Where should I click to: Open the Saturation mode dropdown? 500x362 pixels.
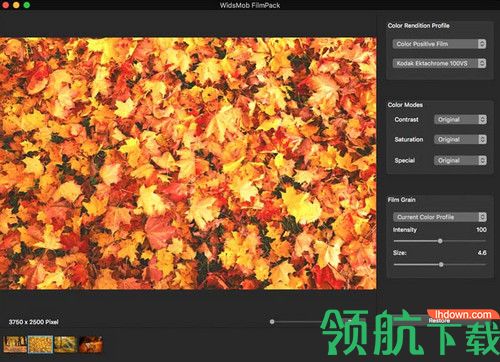coord(460,140)
